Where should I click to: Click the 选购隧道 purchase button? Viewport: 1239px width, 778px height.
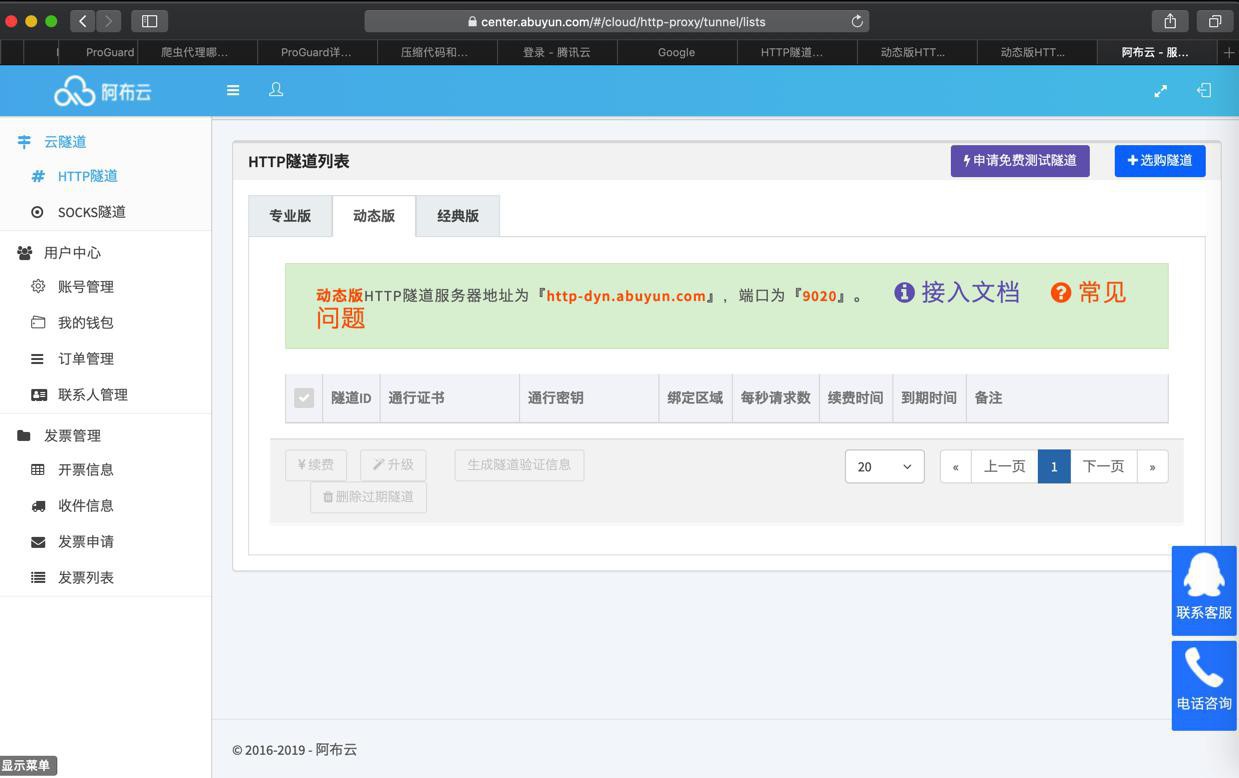point(1160,161)
